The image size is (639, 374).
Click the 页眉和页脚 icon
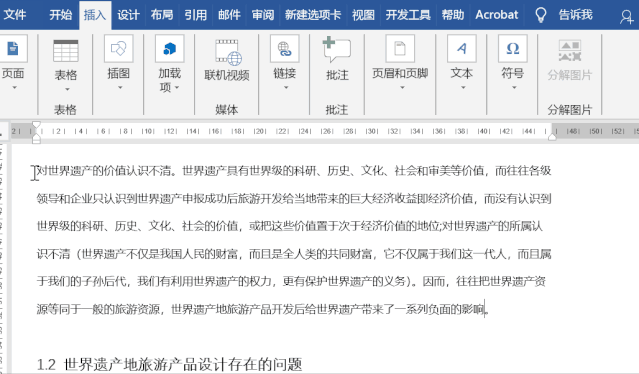(x=400, y=48)
